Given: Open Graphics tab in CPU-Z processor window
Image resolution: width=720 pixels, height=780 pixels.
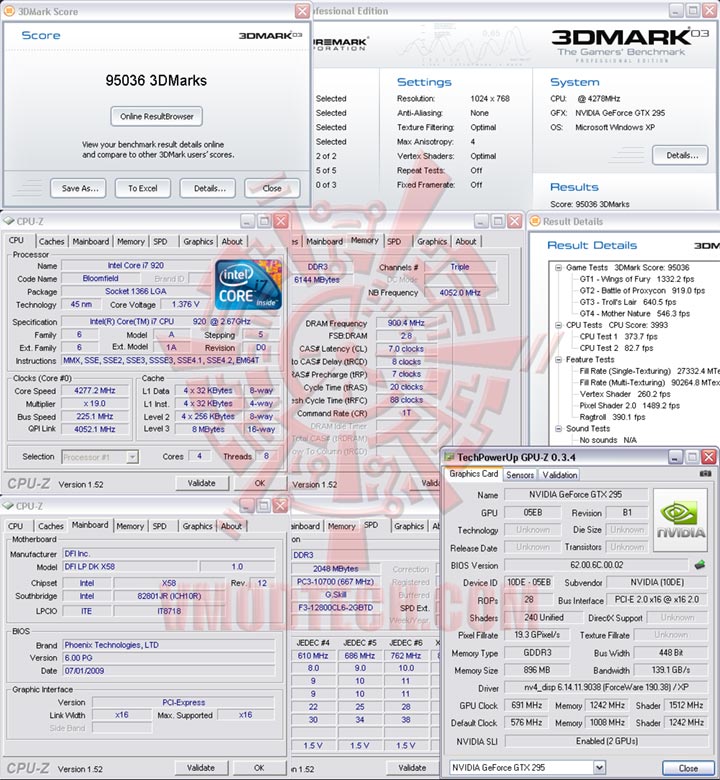Looking at the screenshot, I should [198, 241].
